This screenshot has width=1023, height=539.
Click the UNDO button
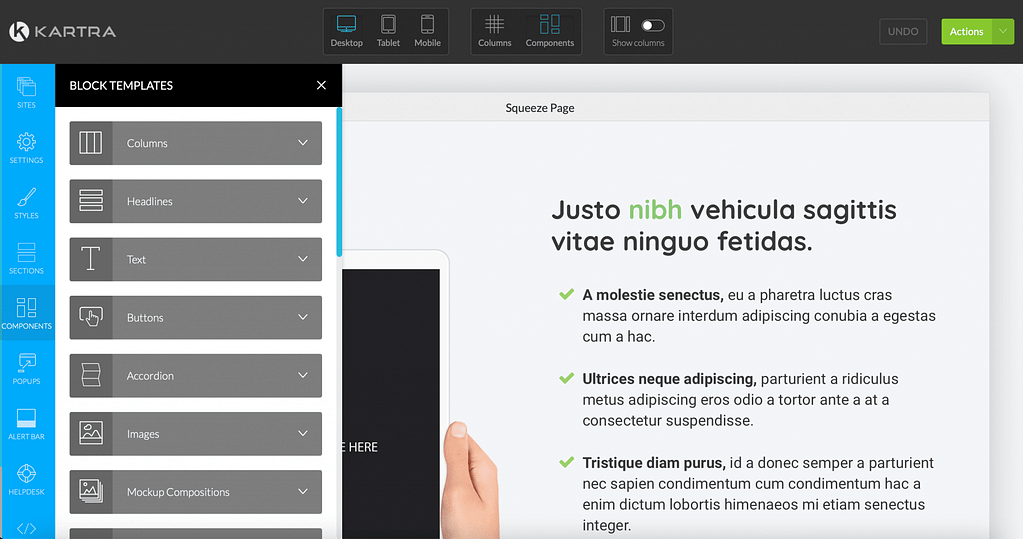coord(903,32)
